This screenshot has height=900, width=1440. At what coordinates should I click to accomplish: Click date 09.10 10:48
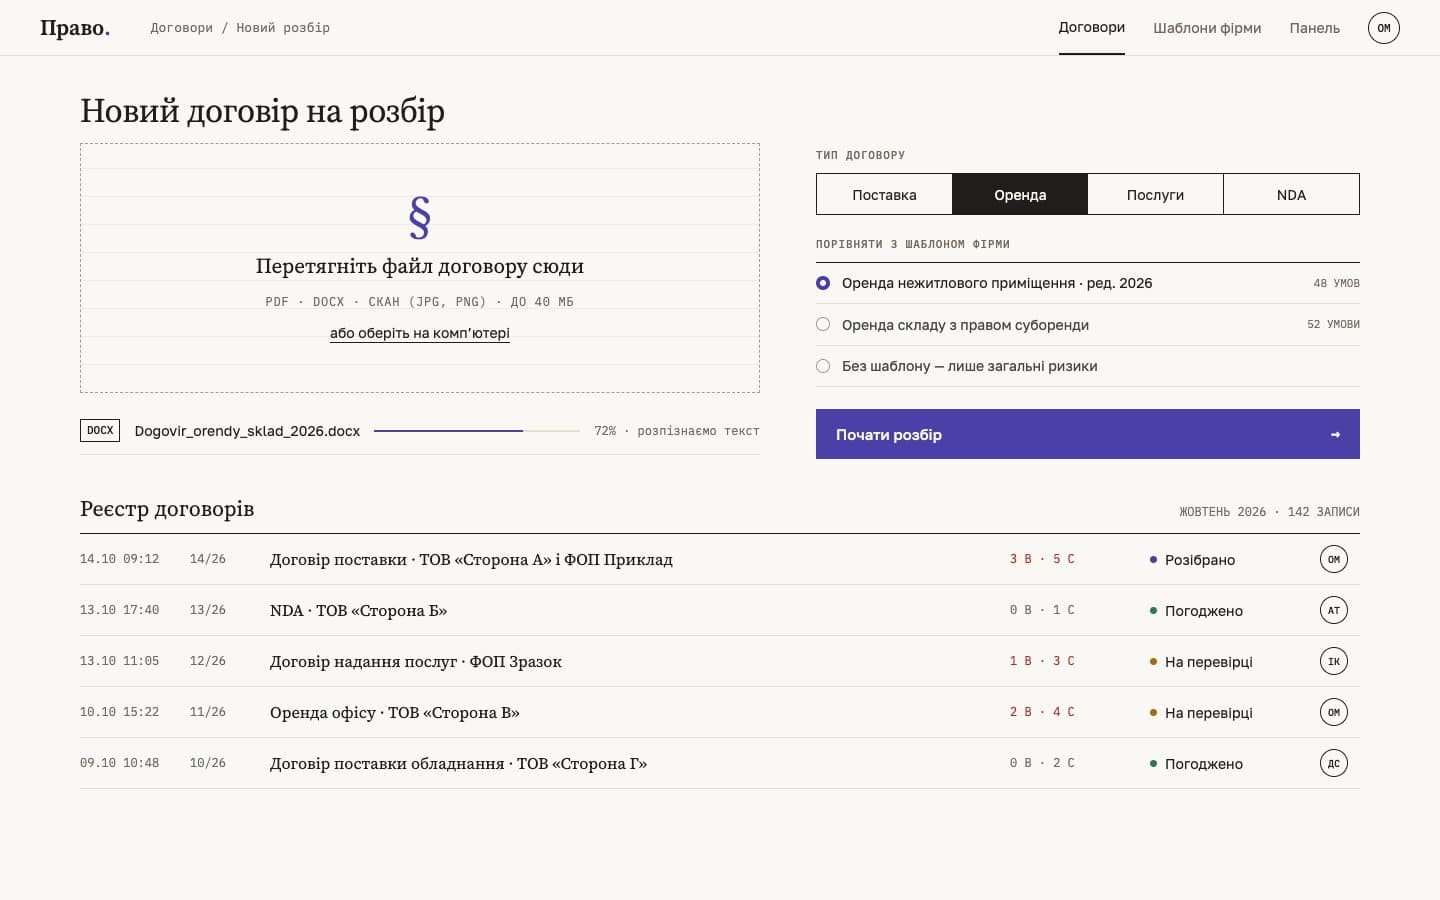[119, 763]
